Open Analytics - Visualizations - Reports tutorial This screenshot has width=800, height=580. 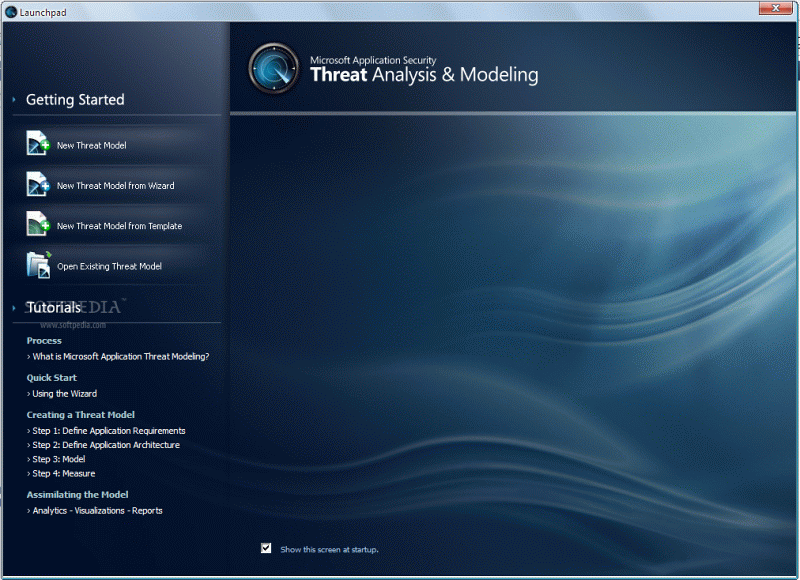tap(97, 511)
